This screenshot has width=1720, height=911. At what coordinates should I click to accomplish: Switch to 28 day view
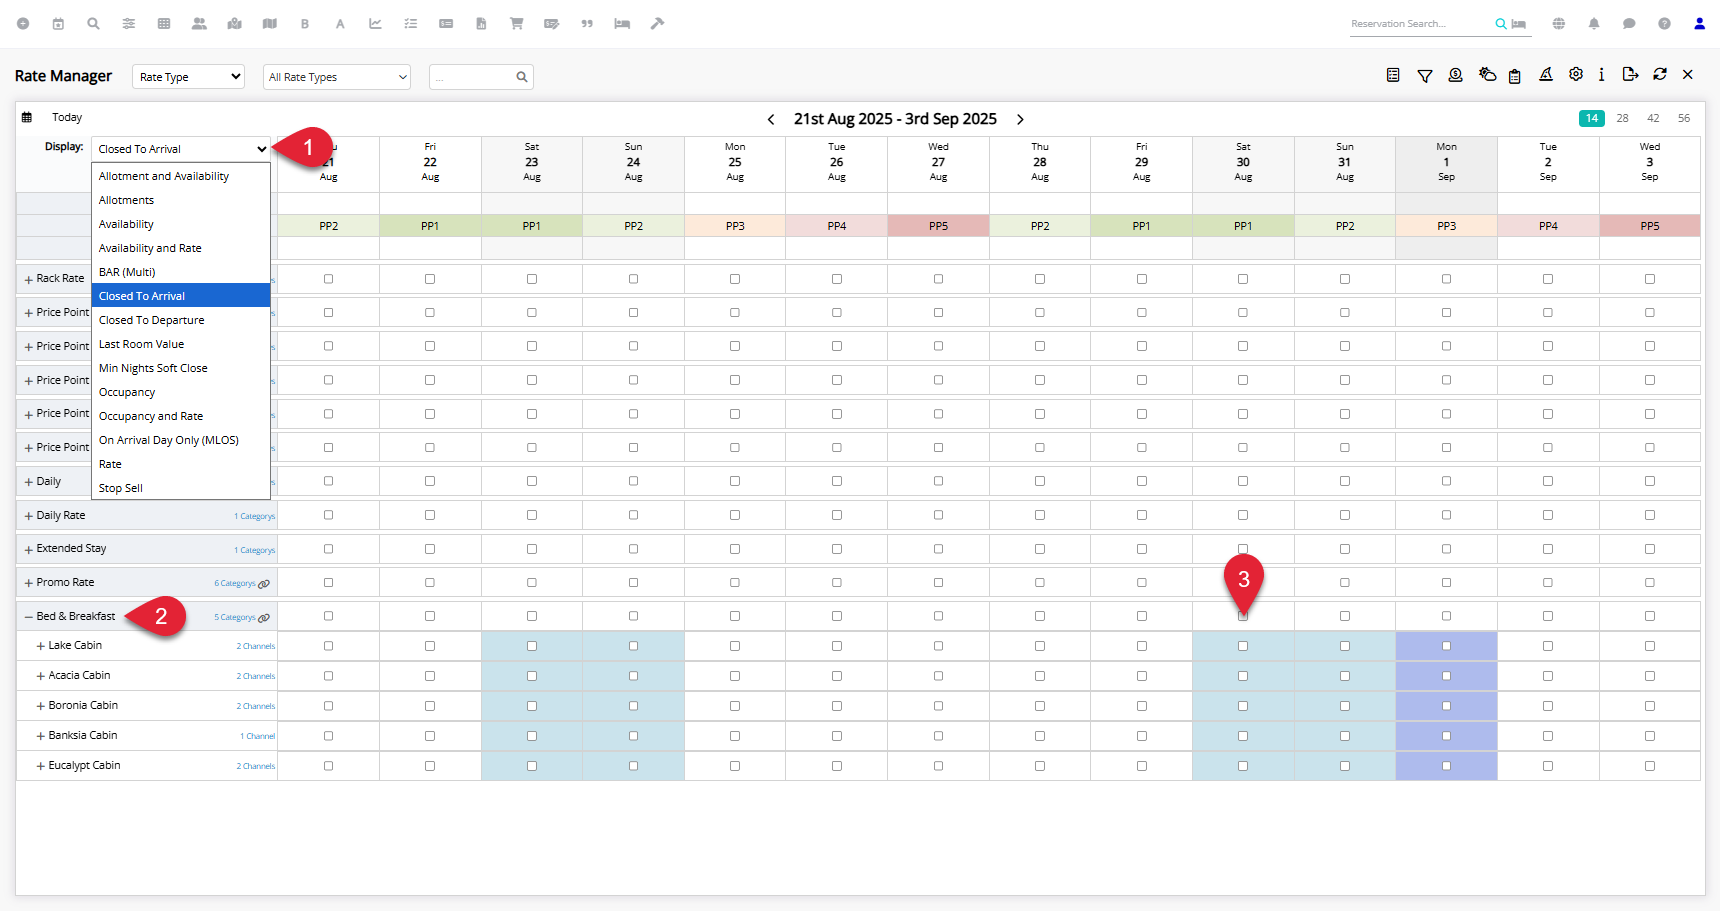click(x=1622, y=118)
